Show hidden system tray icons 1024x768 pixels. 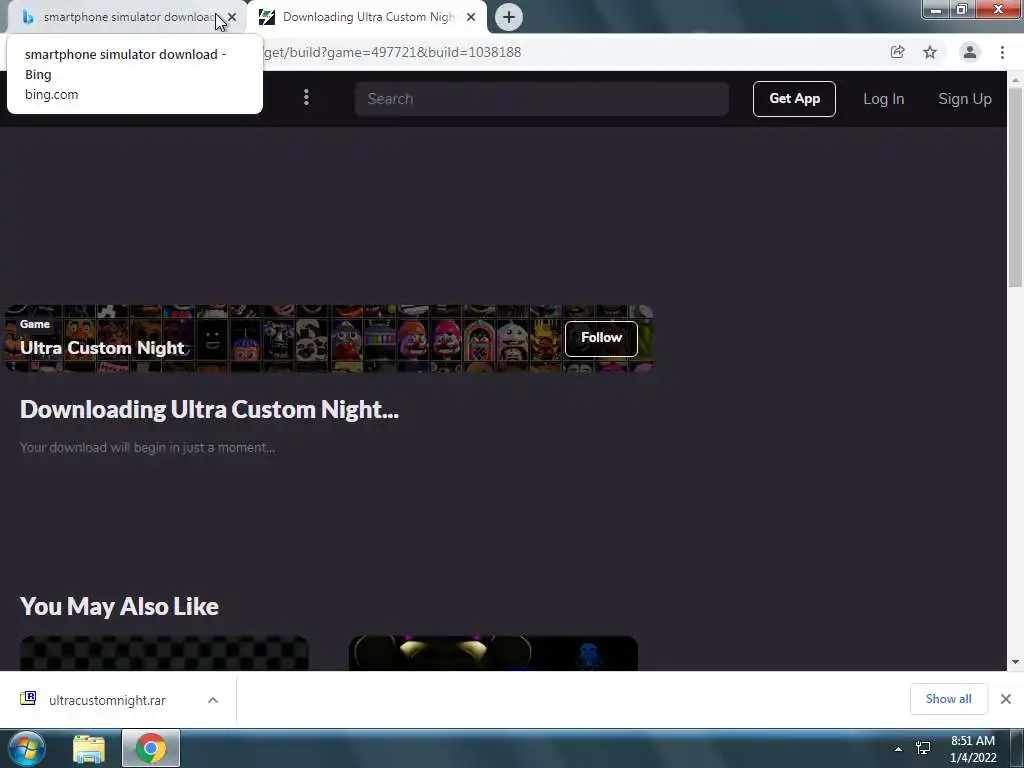(x=898, y=749)
